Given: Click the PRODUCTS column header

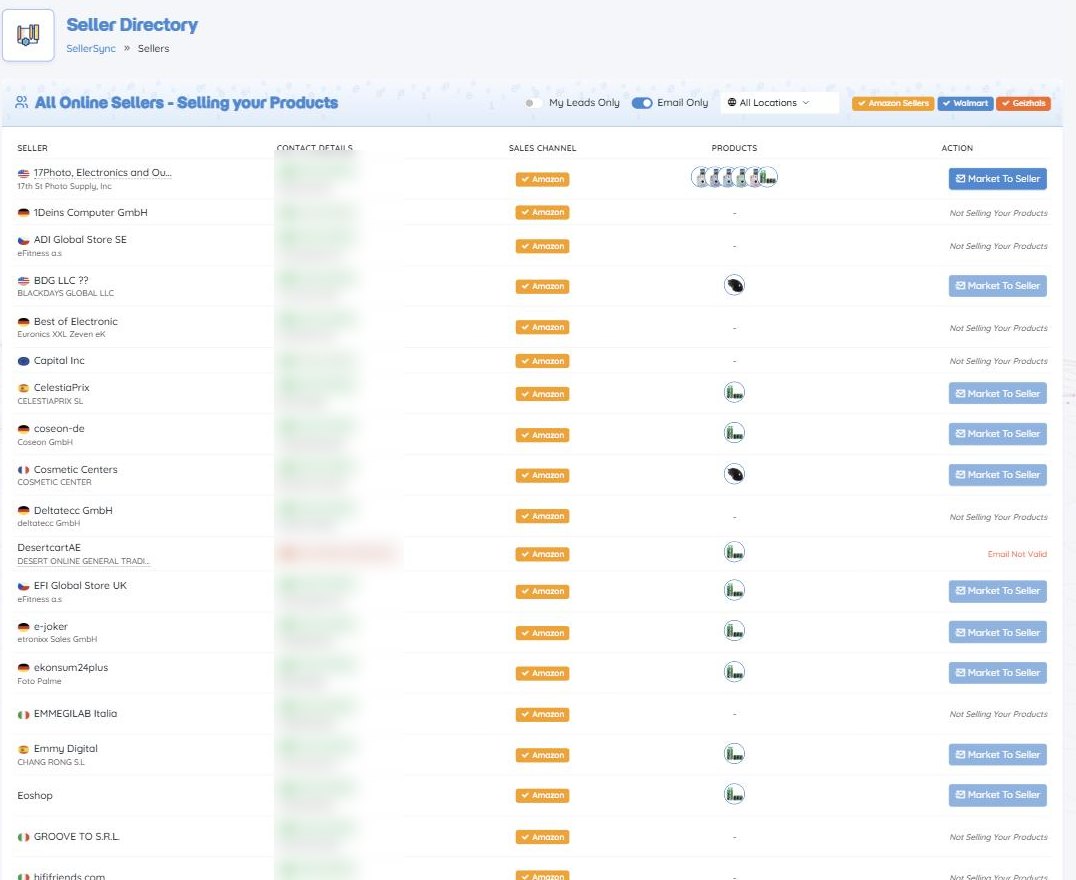Looking at the screenshot, I should pos(734,148).
